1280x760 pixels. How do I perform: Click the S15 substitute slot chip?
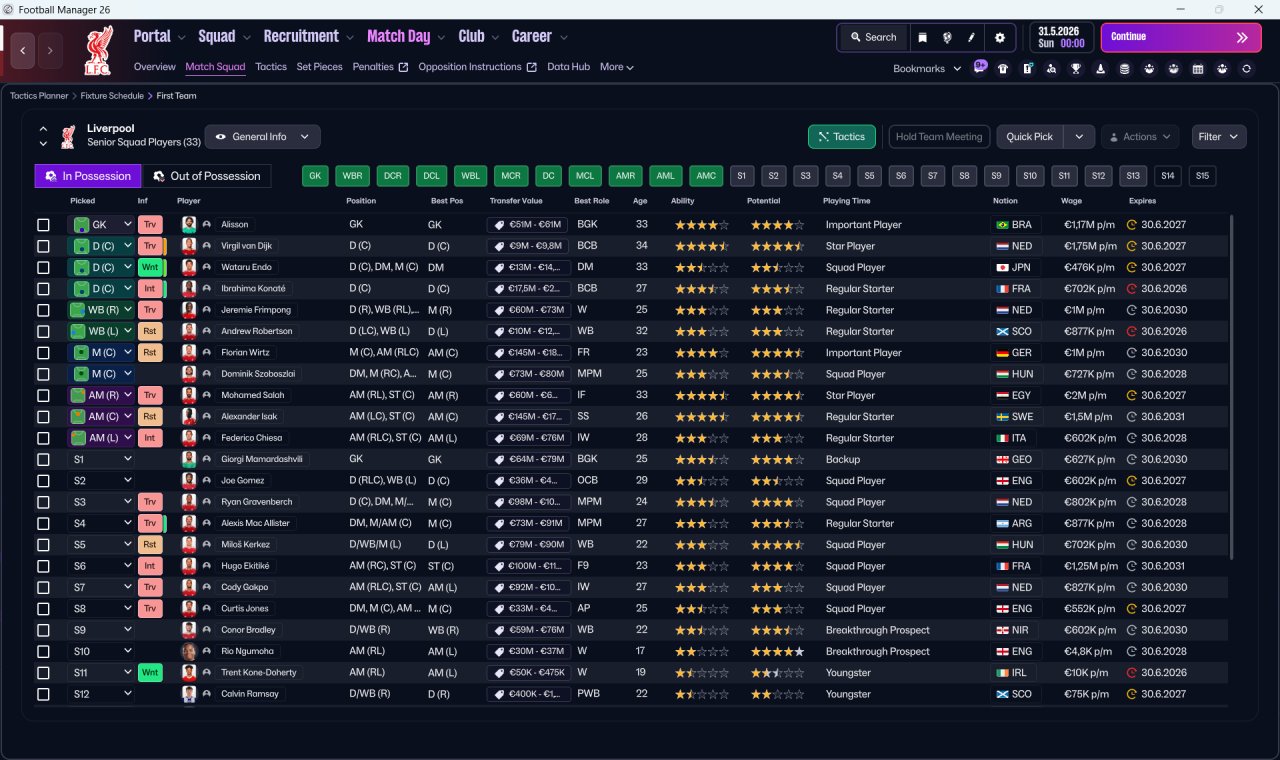(1202, 176)
